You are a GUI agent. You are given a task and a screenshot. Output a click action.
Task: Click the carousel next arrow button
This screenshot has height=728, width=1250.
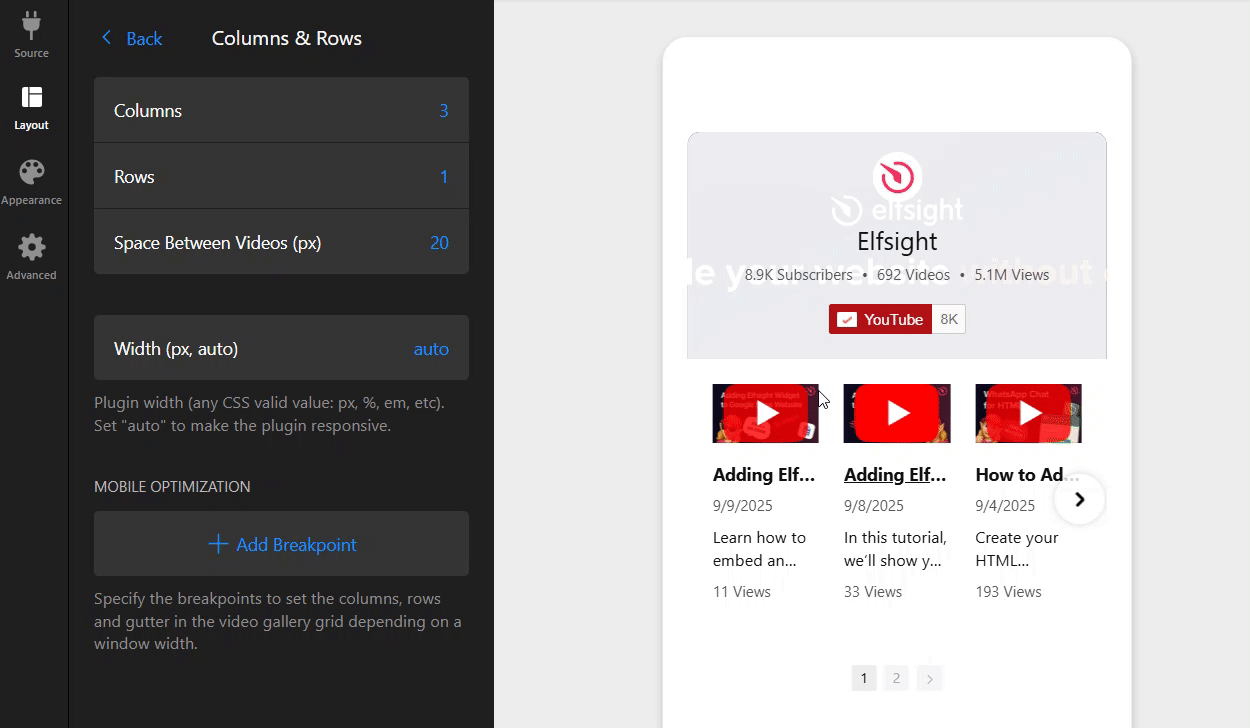pyautogui.click(x=1079, y=499)
